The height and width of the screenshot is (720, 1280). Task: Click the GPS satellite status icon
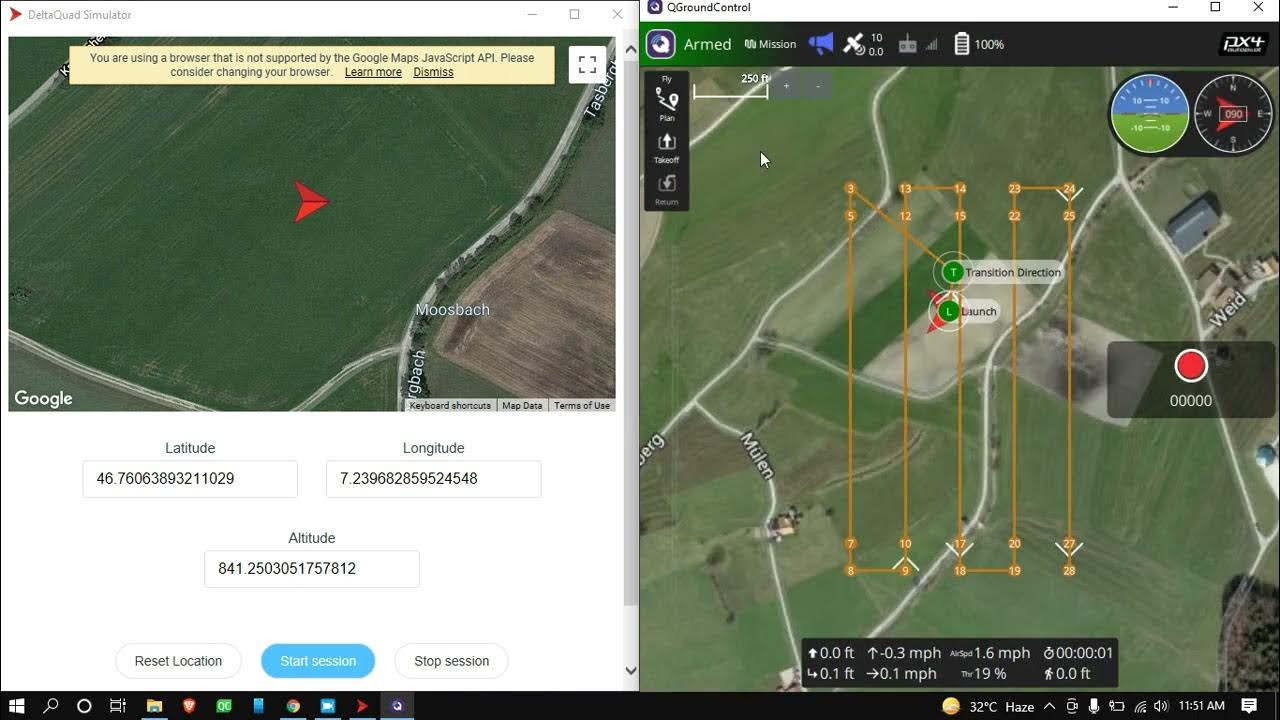(853, 44)
